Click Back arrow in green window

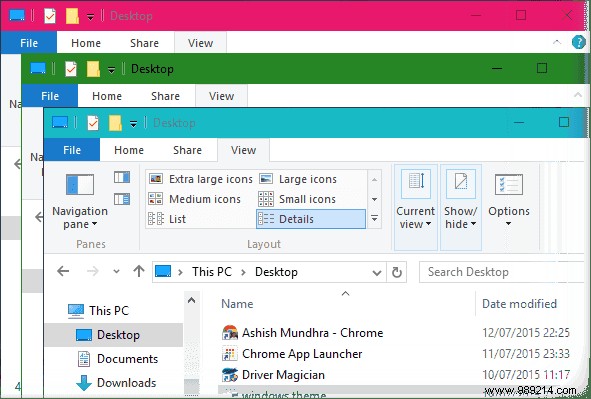(38, 217)
